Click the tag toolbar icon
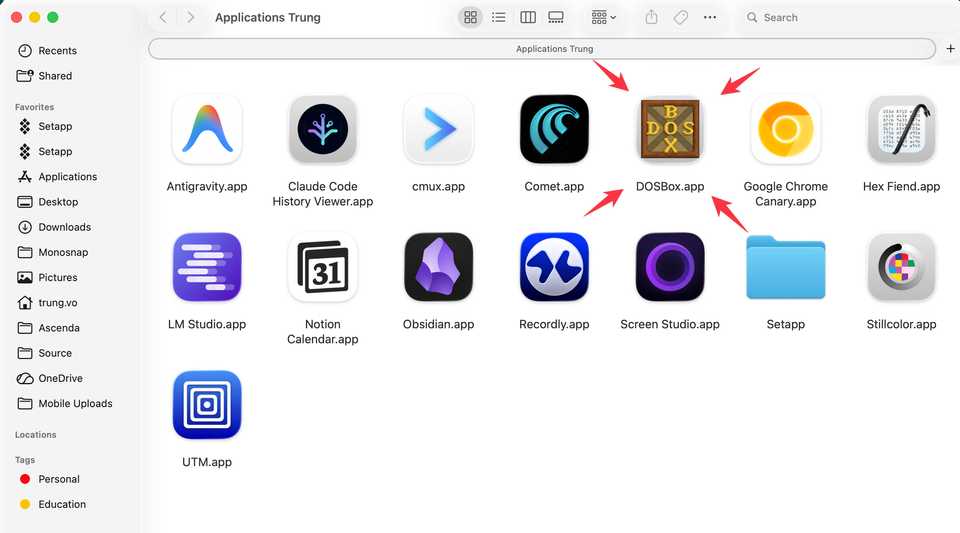 tap(680, 17)
